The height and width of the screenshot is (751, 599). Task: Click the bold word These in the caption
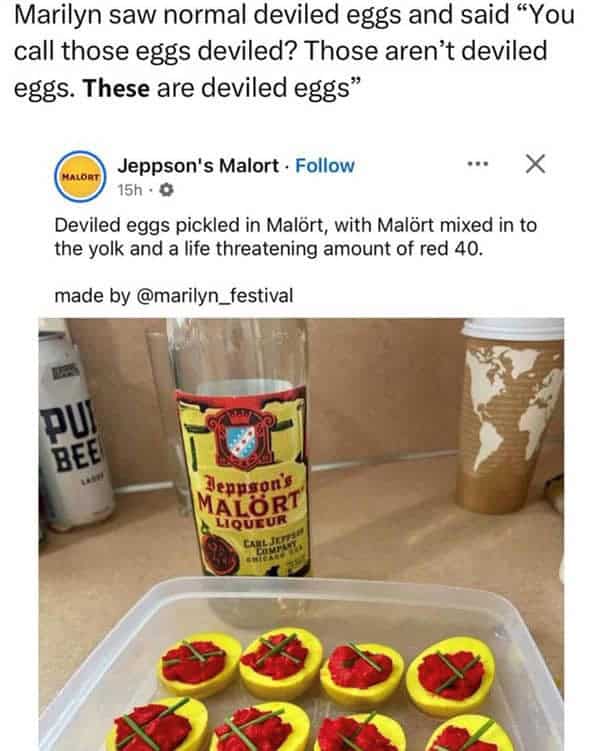(x=116, y=89)
